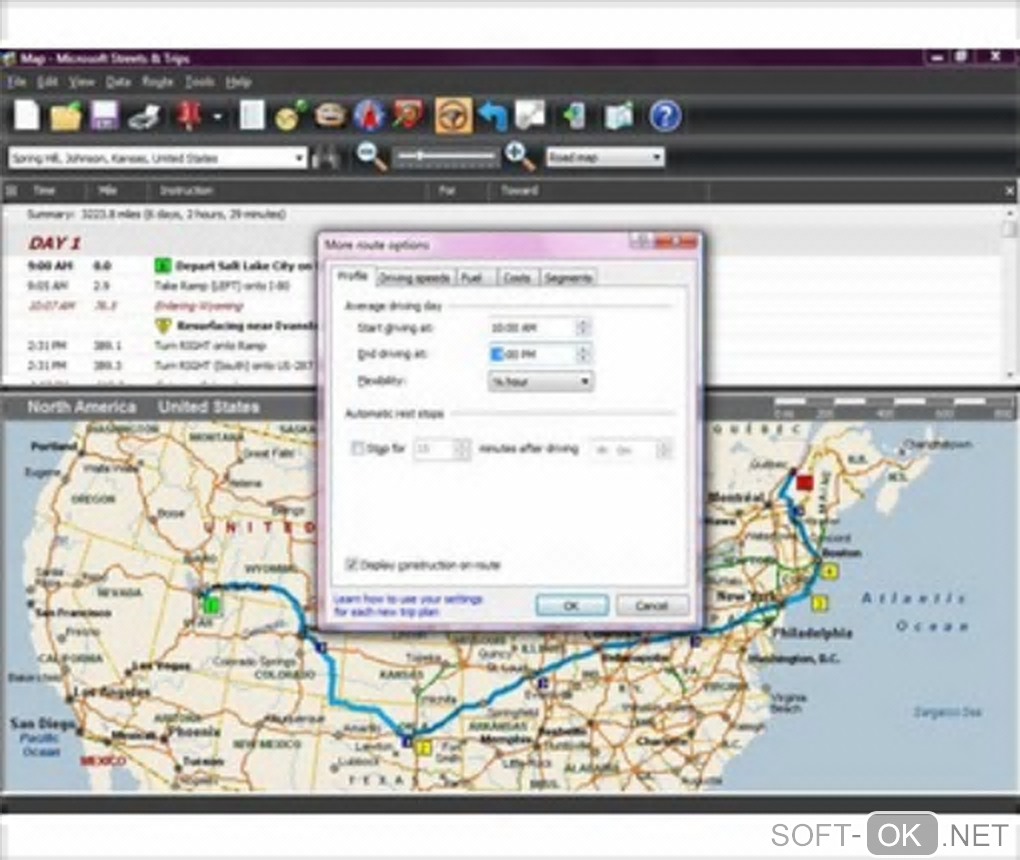Expand the Pushpin tool dropdown arrow

click(x=218, y=117)
